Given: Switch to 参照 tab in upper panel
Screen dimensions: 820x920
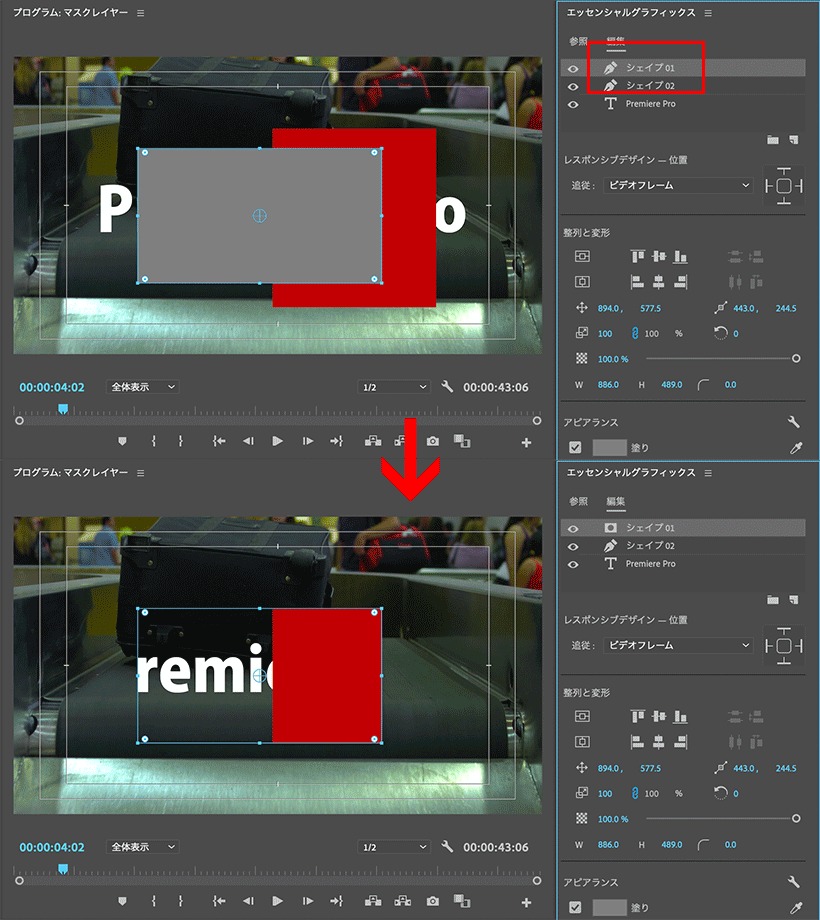Looking at the screenshot, I should (x=578, y=41).
